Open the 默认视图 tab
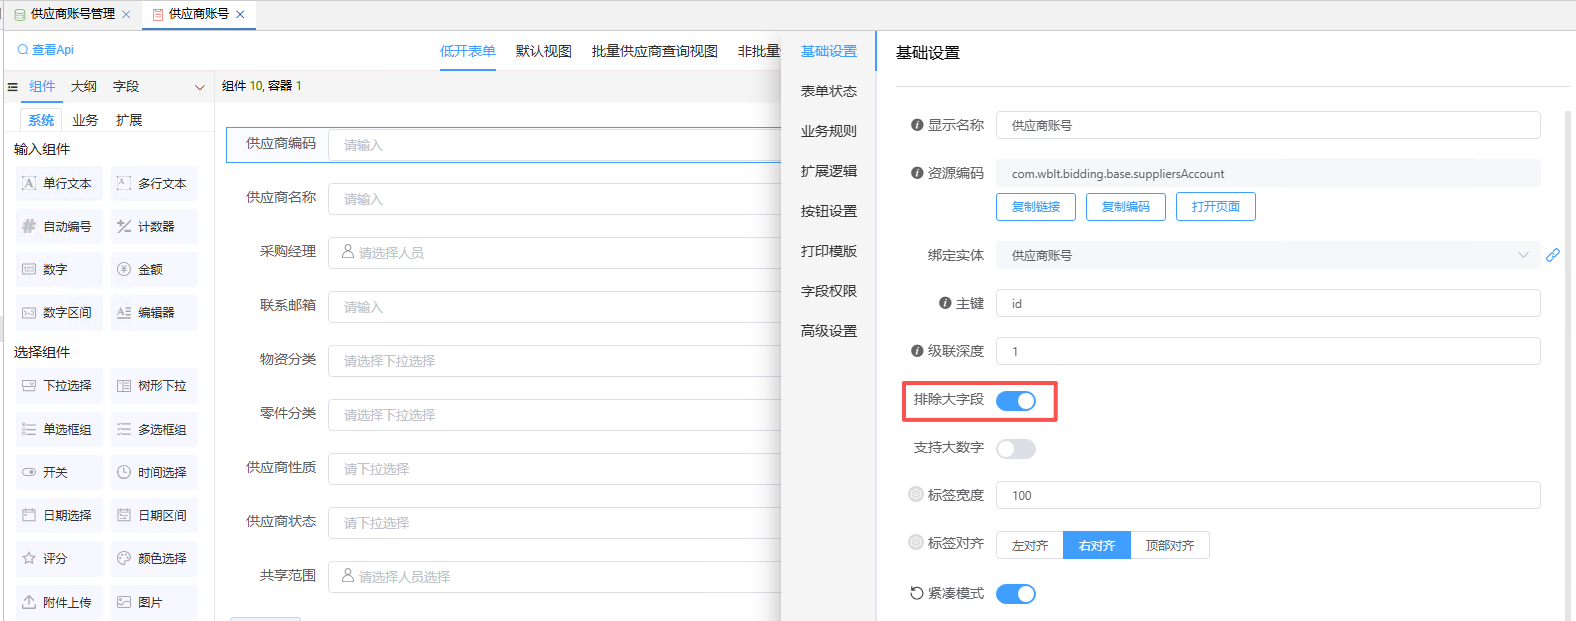The width and height of the screenshot is (1576, 621). click(544, 51)
